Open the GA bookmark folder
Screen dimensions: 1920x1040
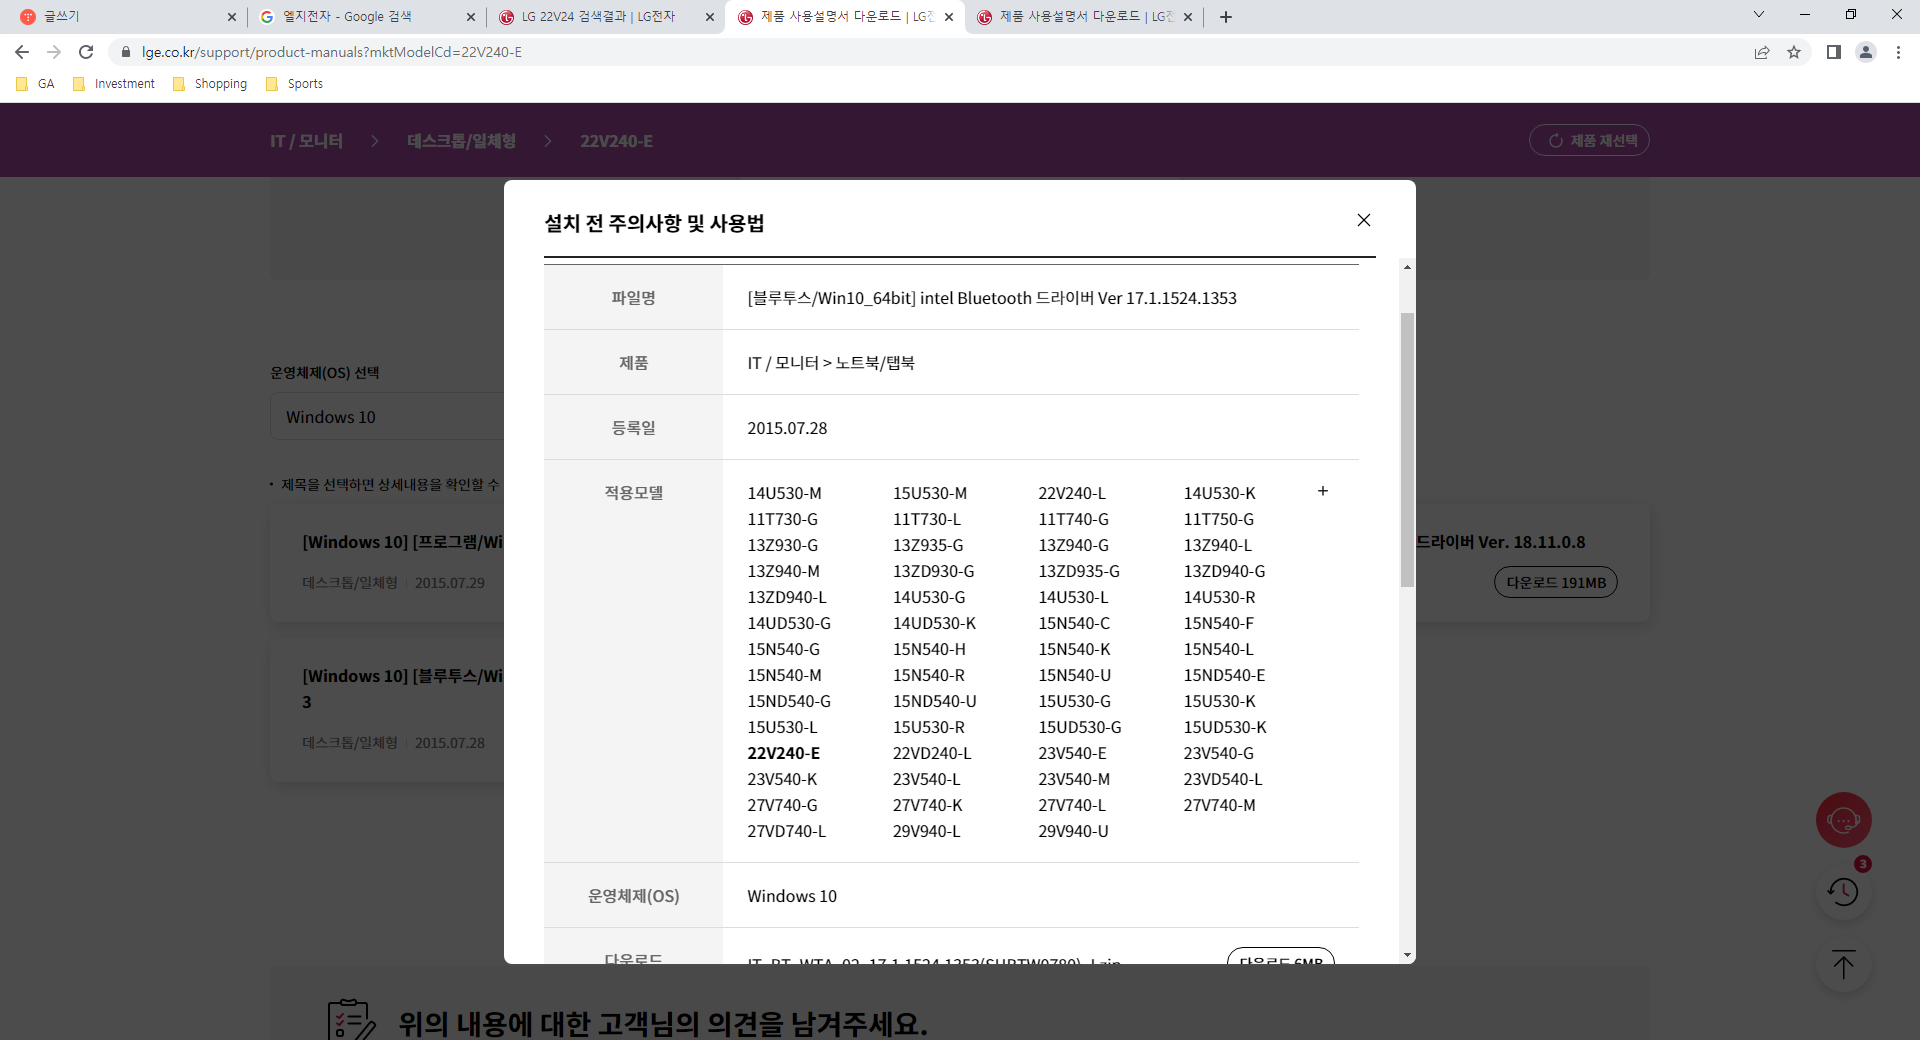[x=36, y=84]
